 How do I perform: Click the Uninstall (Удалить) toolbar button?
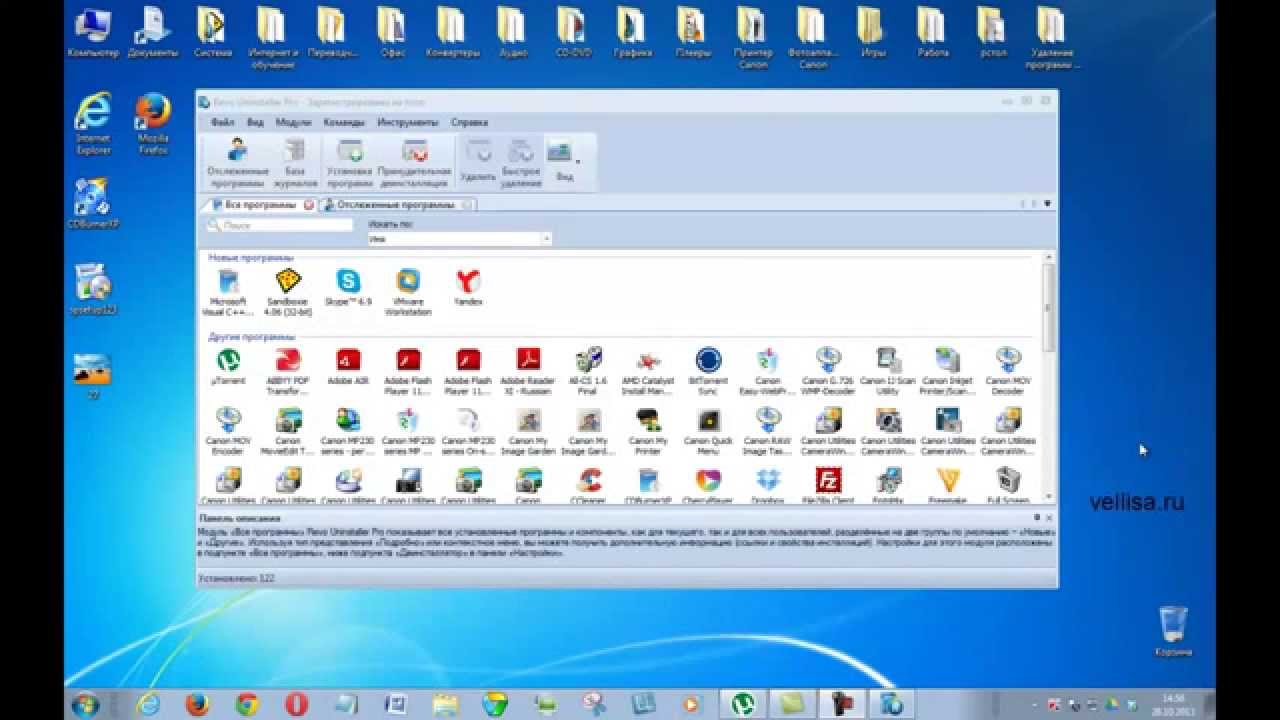[479, 163]
